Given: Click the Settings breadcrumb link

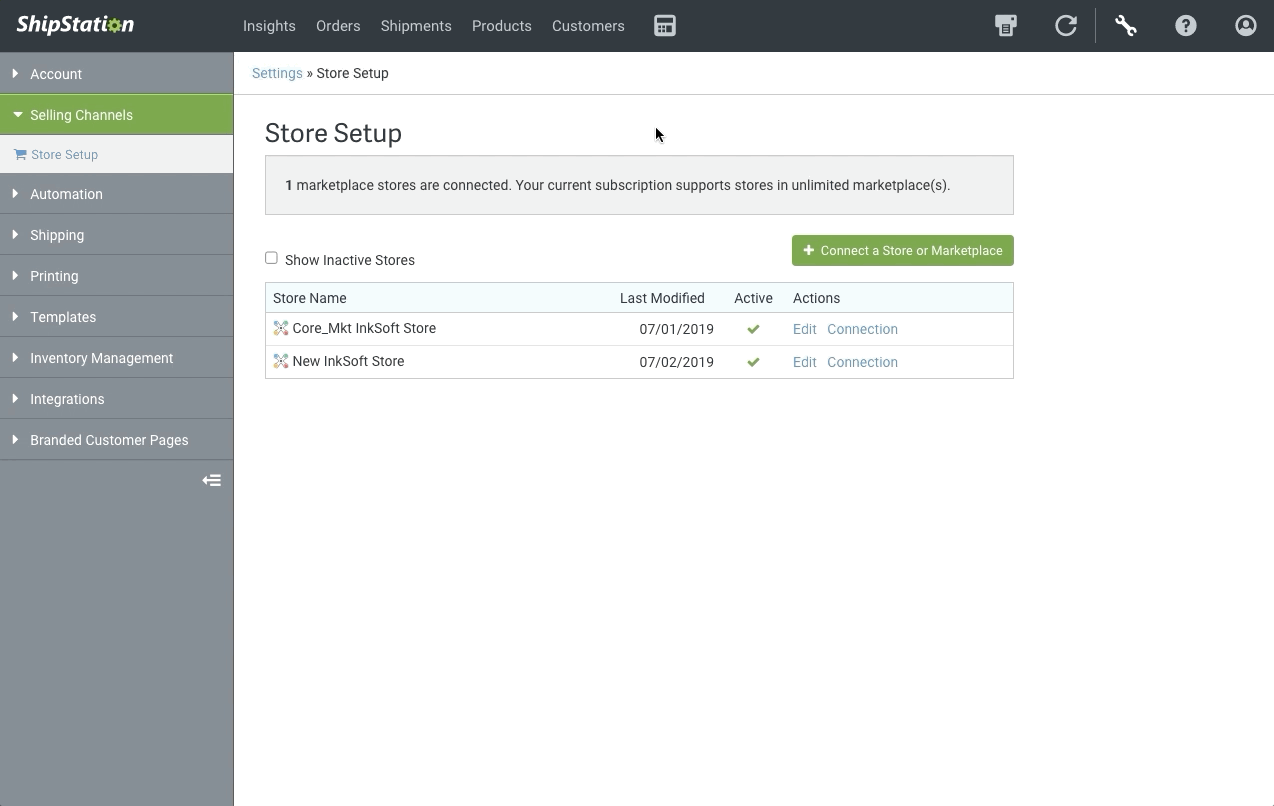Looking at the screenshot, I should [x=277, y=72].
